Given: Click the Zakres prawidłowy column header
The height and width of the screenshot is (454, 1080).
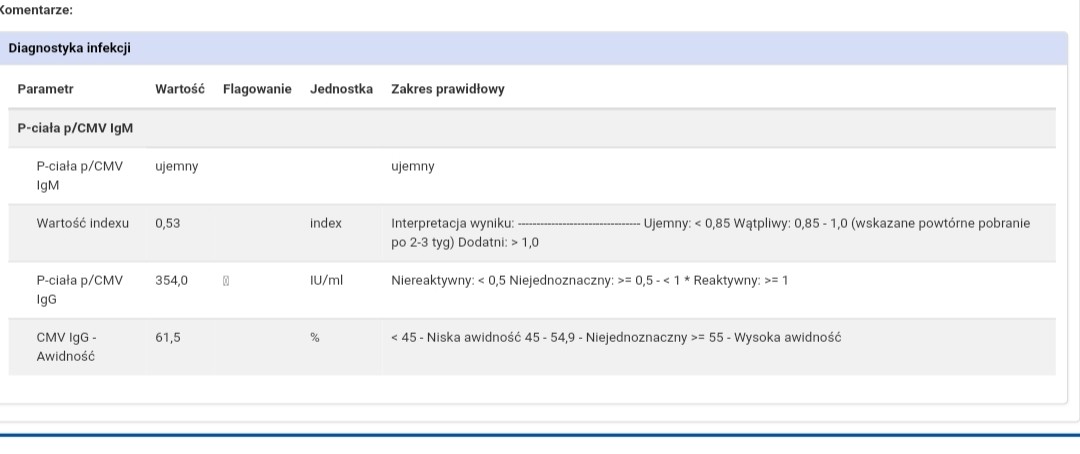Looking at the screenshot, I should 448,89.
